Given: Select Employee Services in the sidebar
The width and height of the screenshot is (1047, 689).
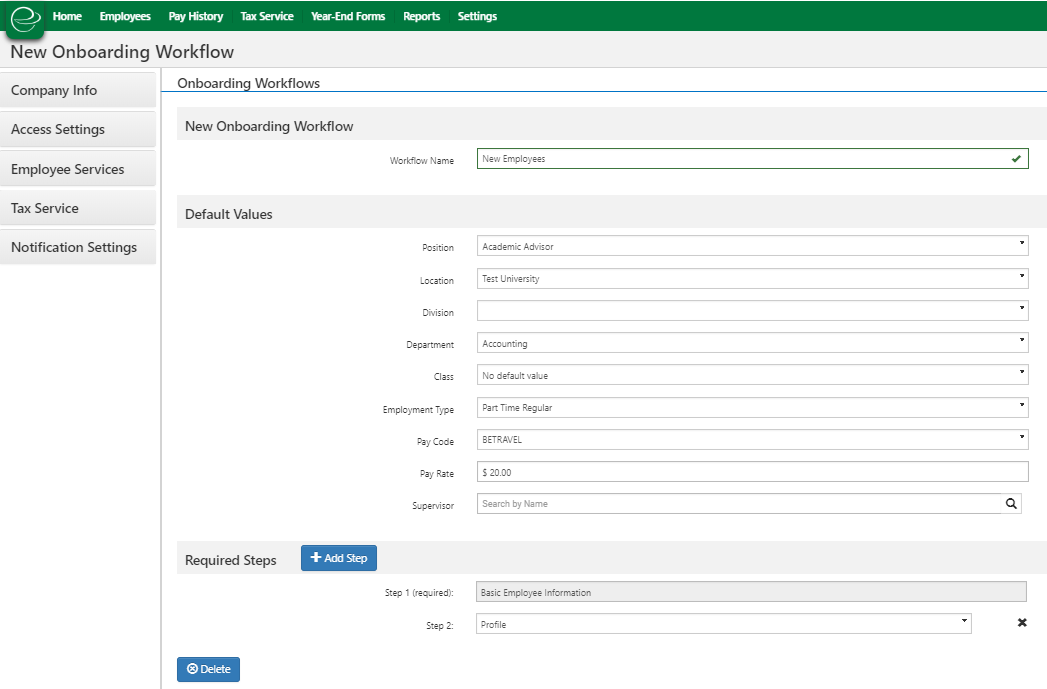Looking at the screenshot, I should point(78,169).
